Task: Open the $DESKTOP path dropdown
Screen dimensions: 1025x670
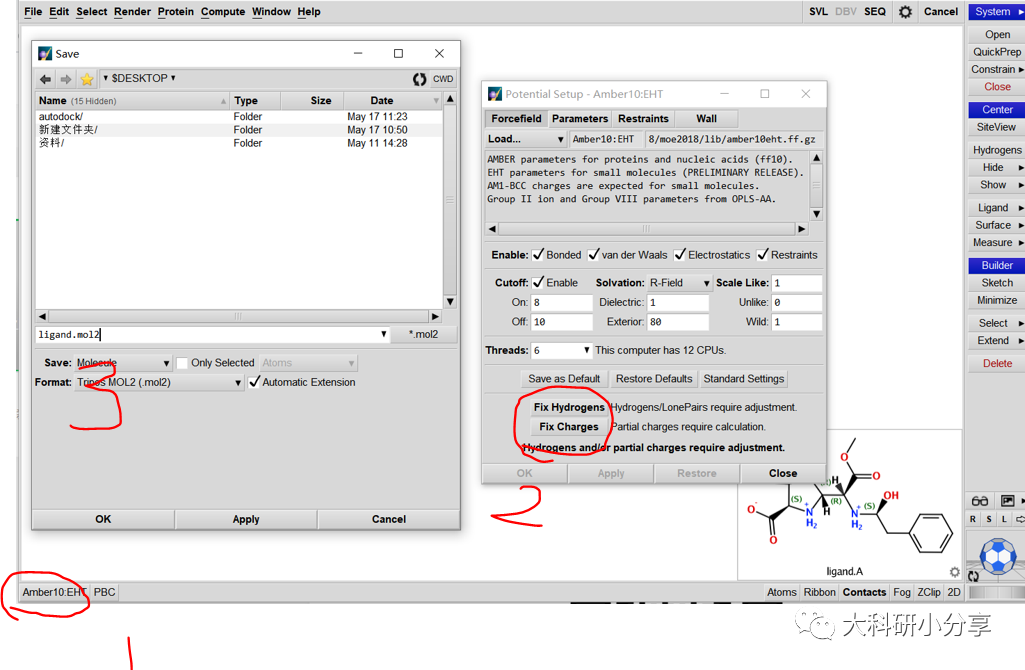Action: click(139, 78)
